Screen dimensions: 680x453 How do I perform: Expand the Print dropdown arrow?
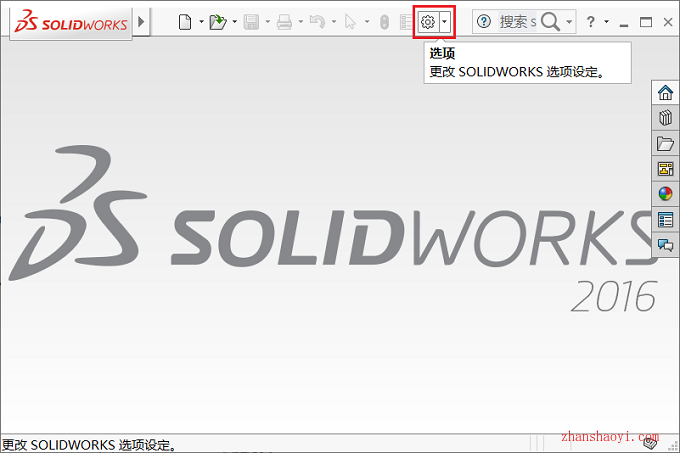click(x=301, y=21)
